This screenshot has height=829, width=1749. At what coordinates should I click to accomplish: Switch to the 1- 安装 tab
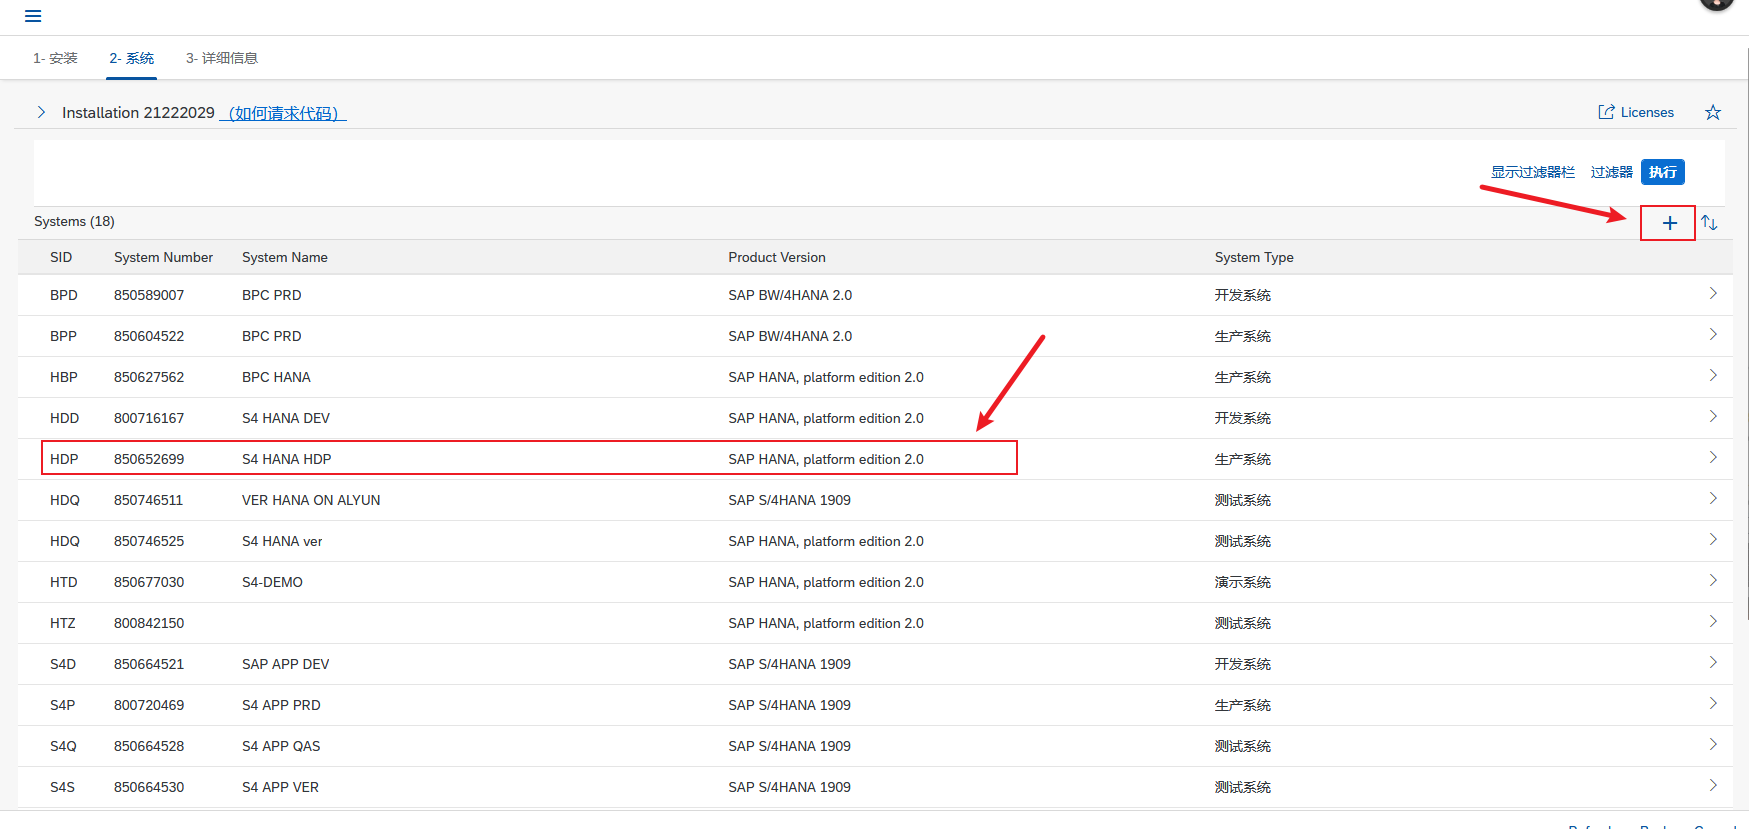[x=55, y=58]
